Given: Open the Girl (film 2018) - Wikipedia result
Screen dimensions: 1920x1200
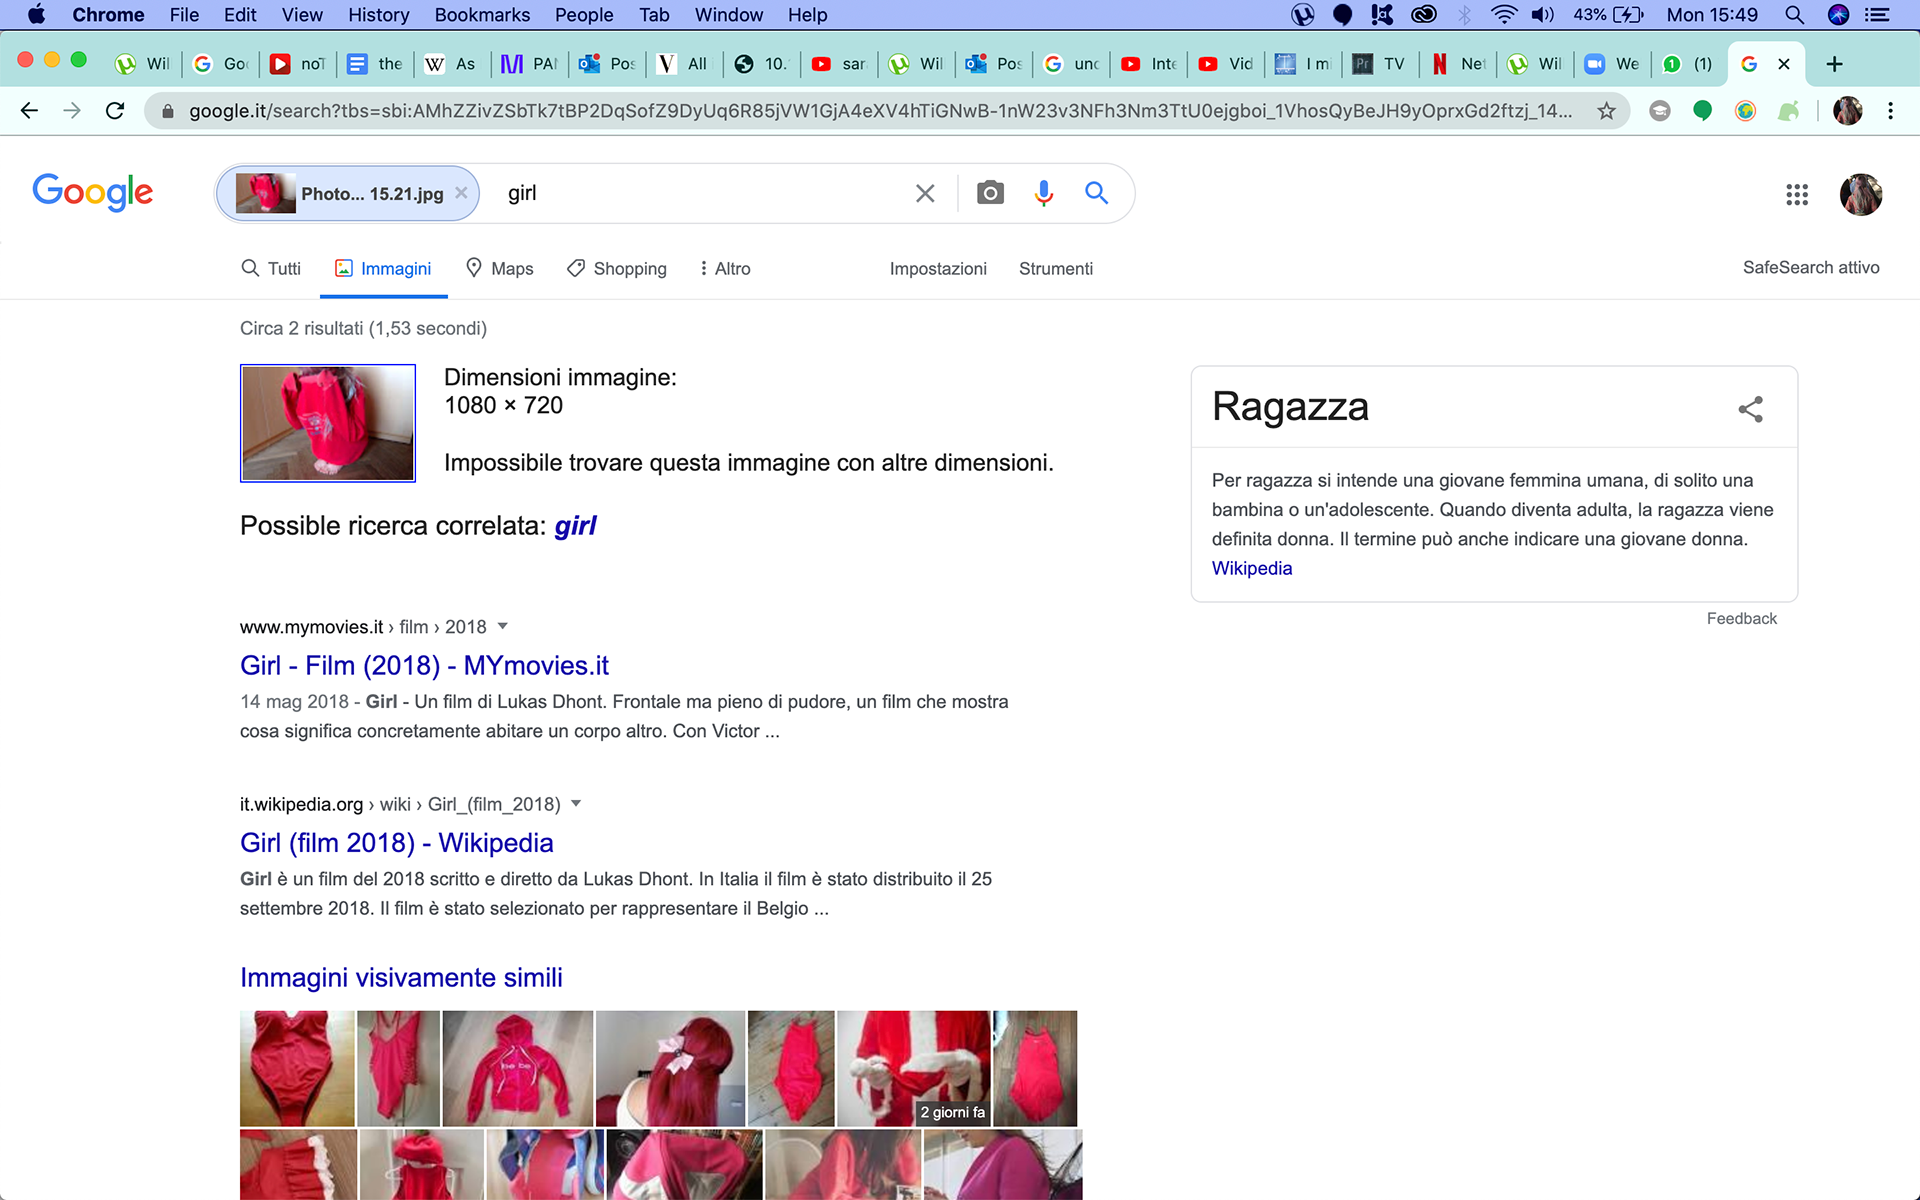Looking at the screenshot, I should [x=396, y=842].
